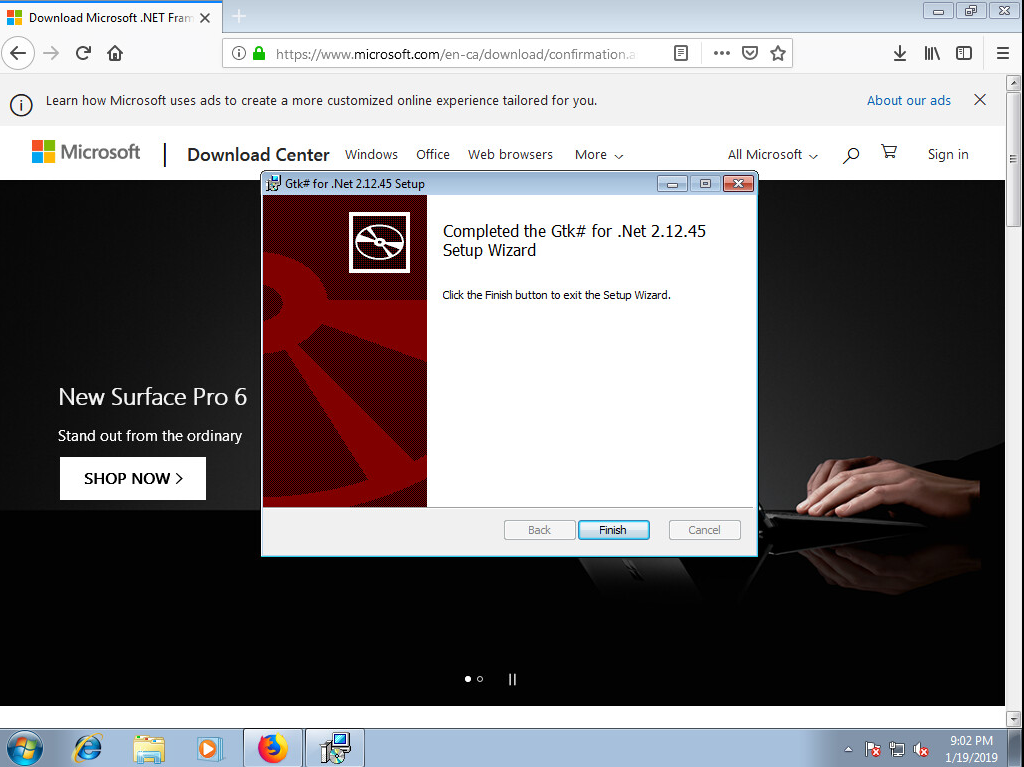The width and height of the screenshot is (1024, 767).
Task: Close the Gtk# Setup dialog window
Action: pyautogui.click(x=738, y=184)
